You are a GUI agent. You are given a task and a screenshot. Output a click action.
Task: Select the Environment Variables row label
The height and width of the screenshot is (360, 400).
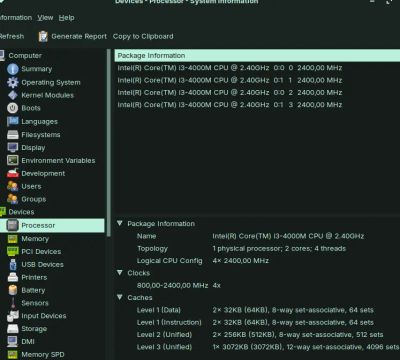click(58, 160)
